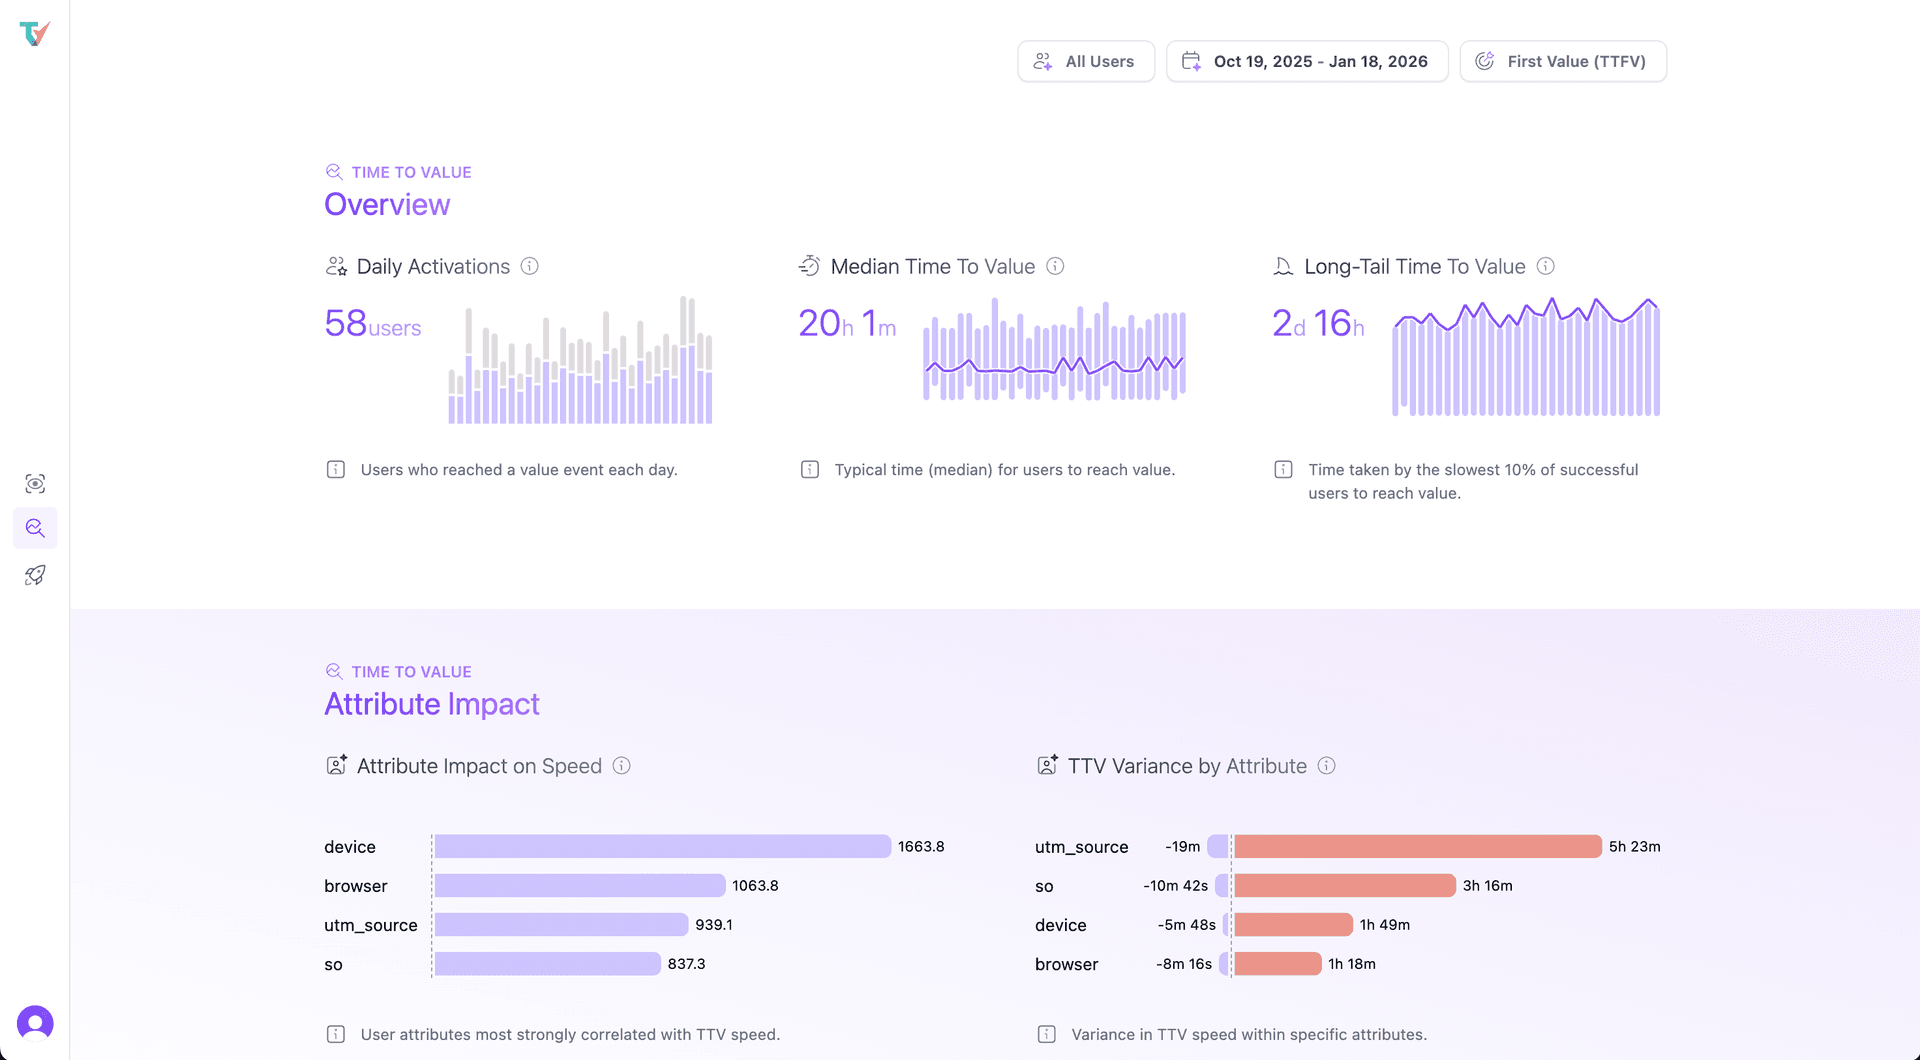Click the Median Time To Value chart
1920x1060 pixels.
pyautogui.click(x=1054, y=350)
